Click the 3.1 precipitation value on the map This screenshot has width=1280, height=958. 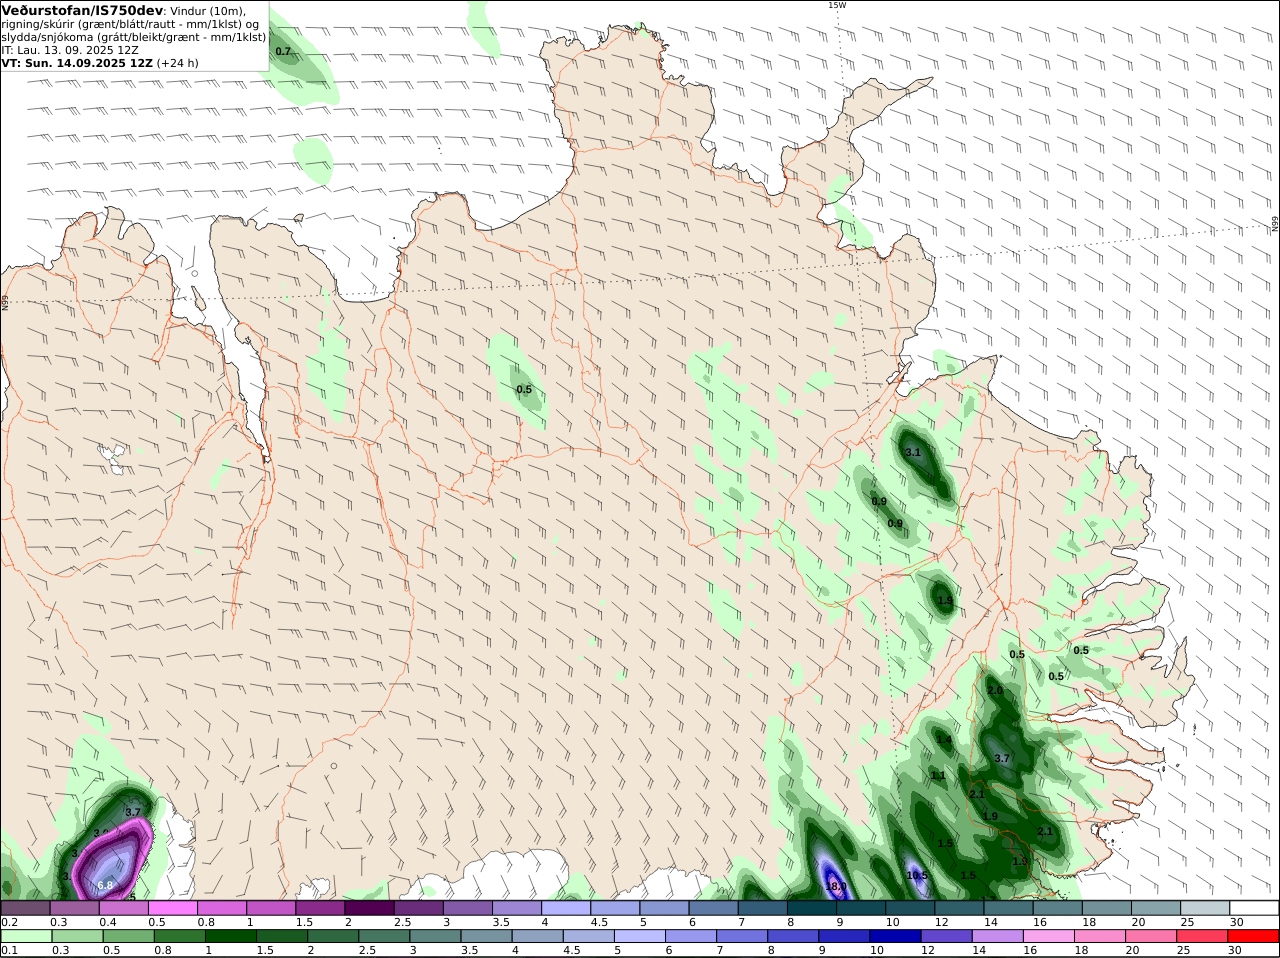tap(912, 453)
